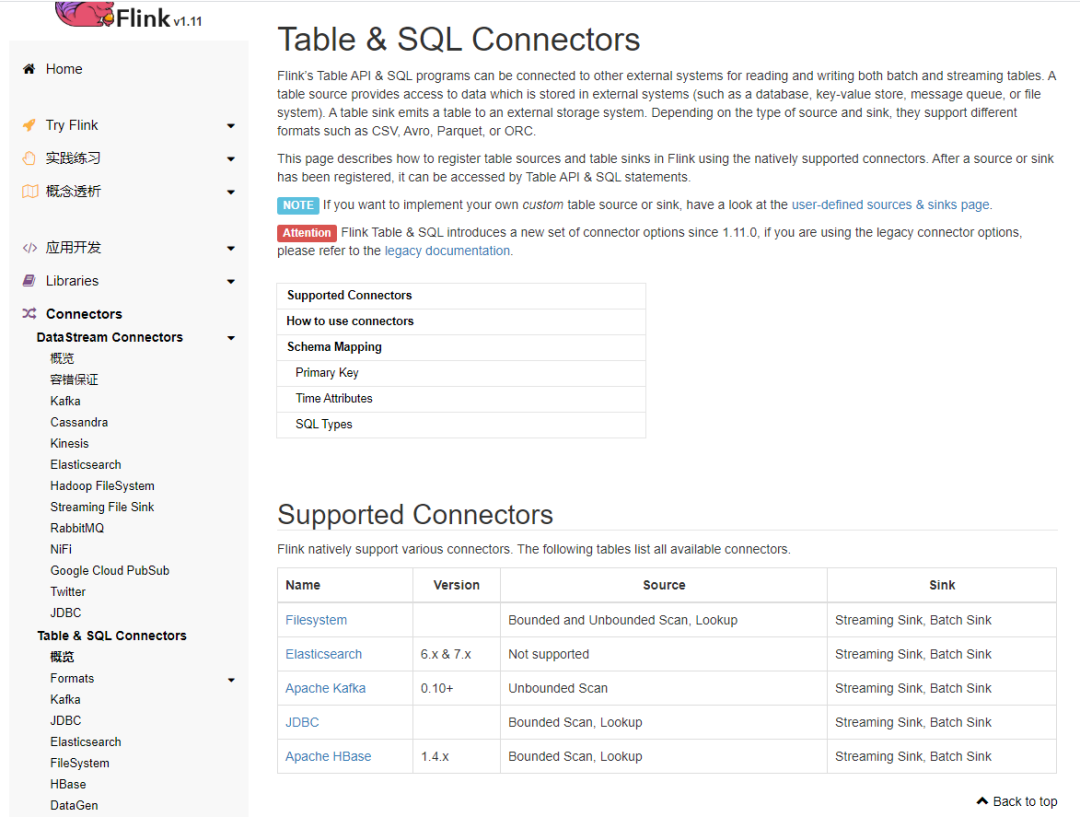Click the Flink squirrel logo
This screenshot has width=1080, height=817.
[83, 13]
